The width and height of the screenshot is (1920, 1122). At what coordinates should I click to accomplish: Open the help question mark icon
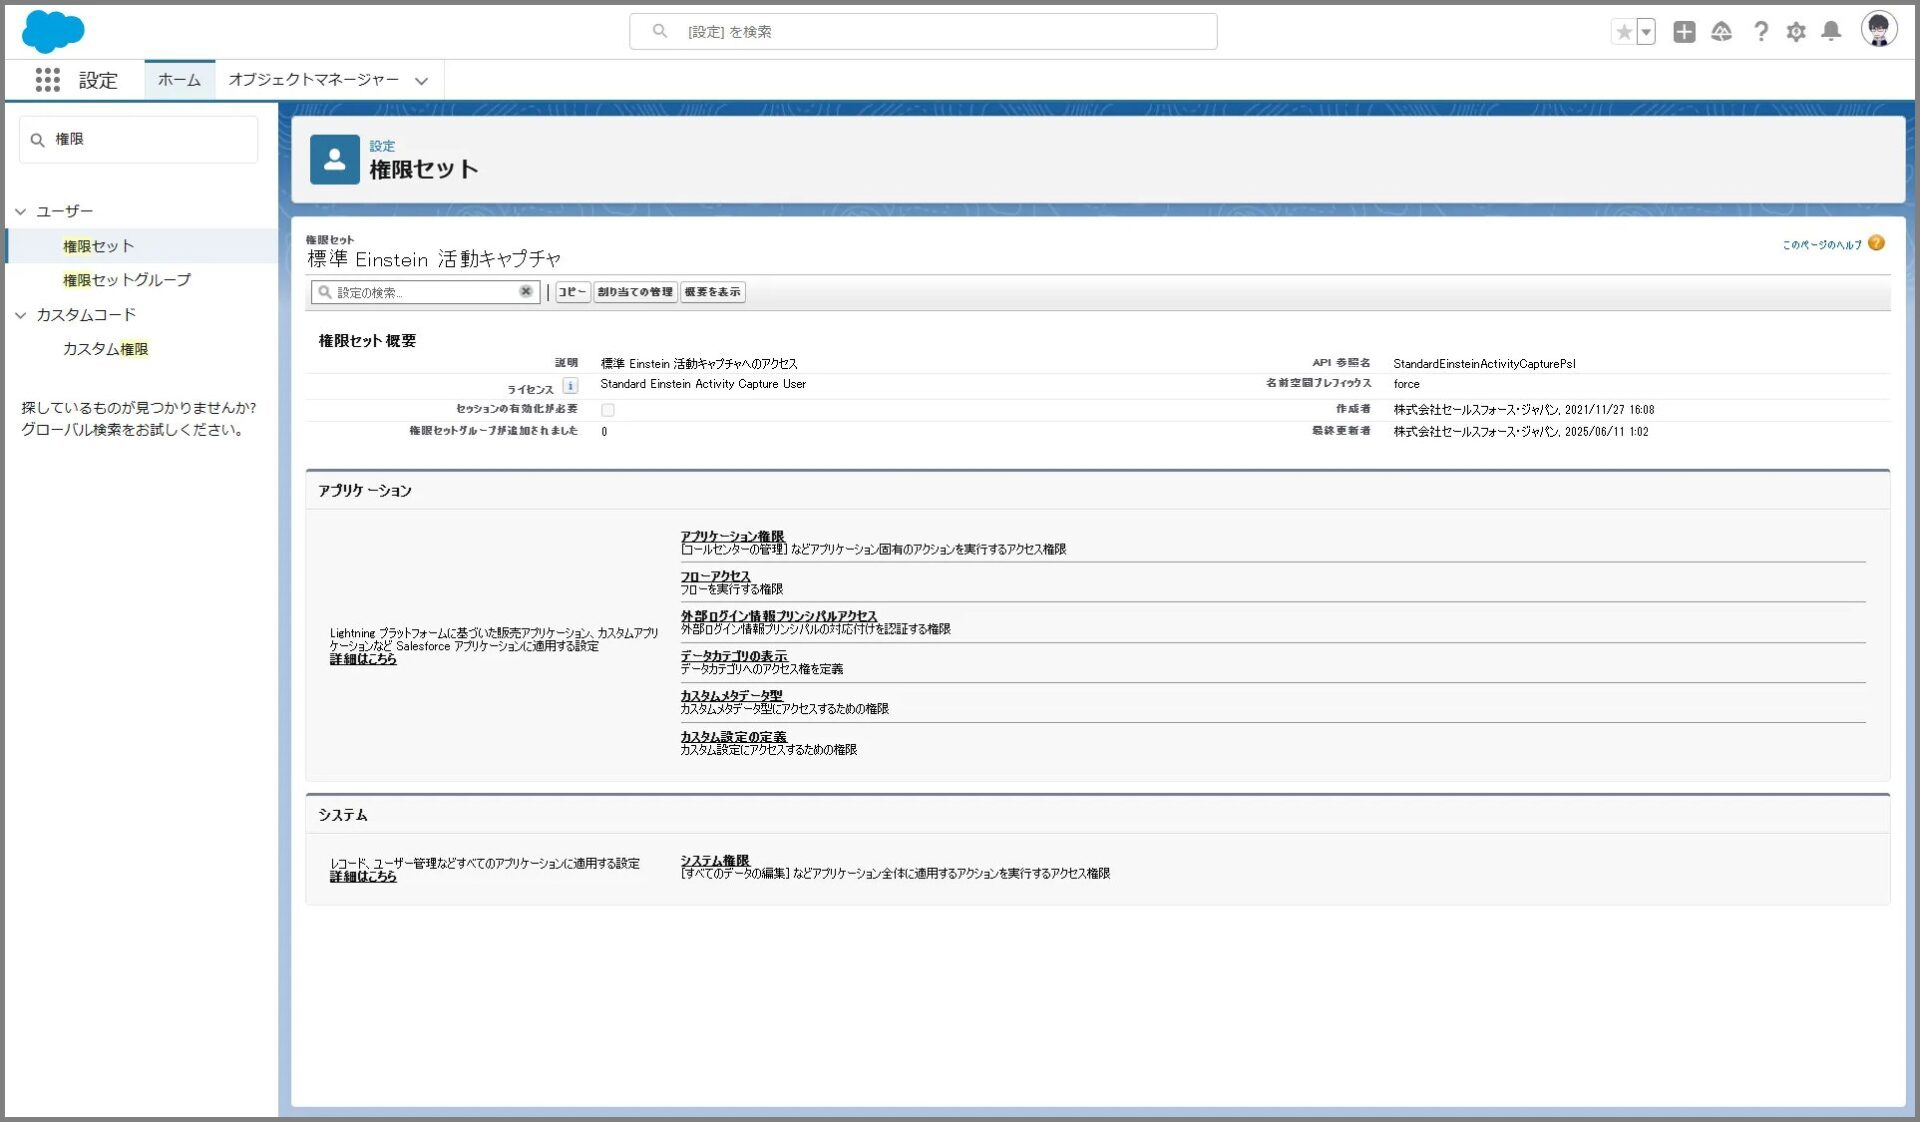pyautogui.click(x=1761, y=32)
